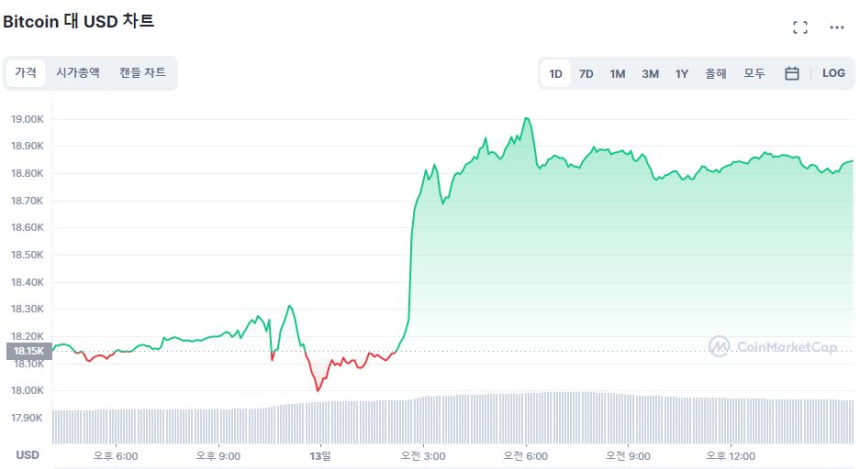Choose the 1Y time range
This screenshot has width=860, height=469.
pyautogui.click(x=682, y=73)
